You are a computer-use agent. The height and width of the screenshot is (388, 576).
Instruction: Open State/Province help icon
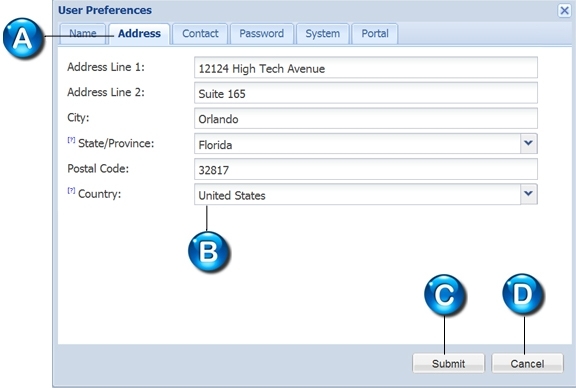(71, 140)
